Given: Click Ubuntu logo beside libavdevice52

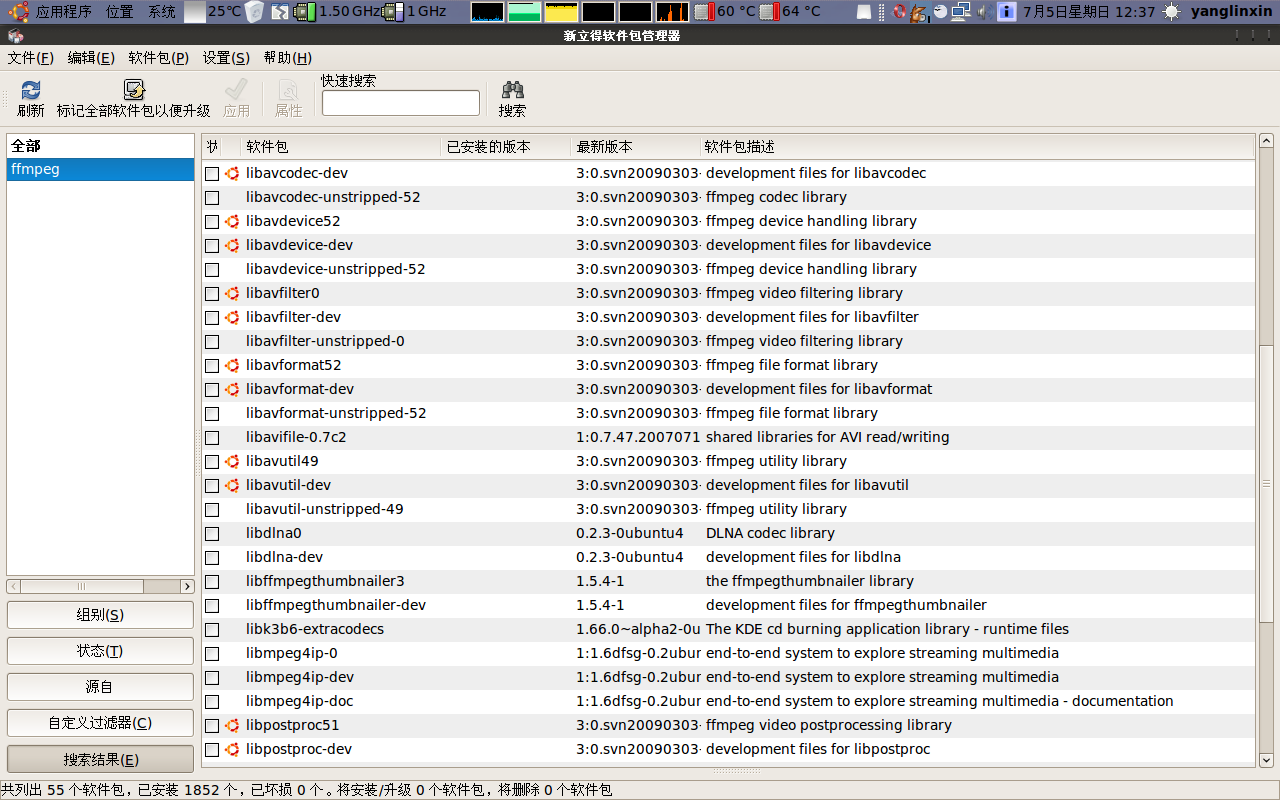Looking at the screenshot, I should 232,221.
